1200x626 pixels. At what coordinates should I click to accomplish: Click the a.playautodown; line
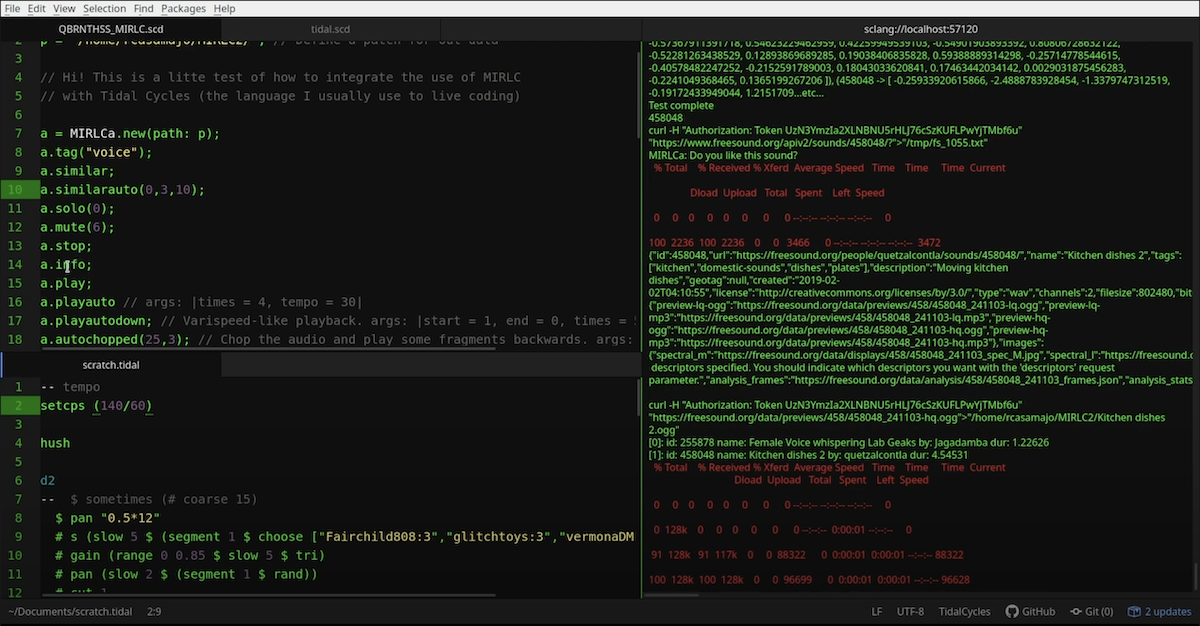(x=336, y=321)
